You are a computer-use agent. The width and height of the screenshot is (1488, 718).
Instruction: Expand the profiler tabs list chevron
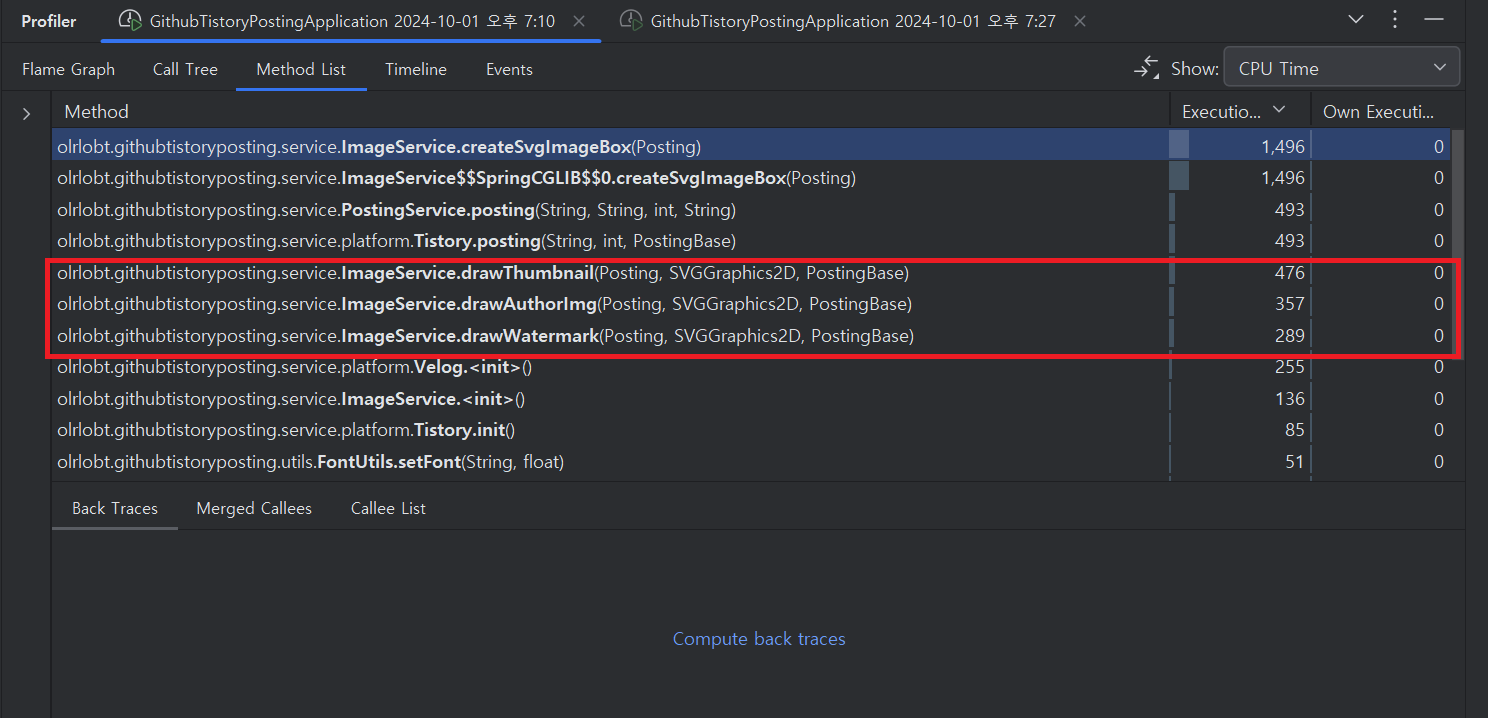coord(1356,20)
